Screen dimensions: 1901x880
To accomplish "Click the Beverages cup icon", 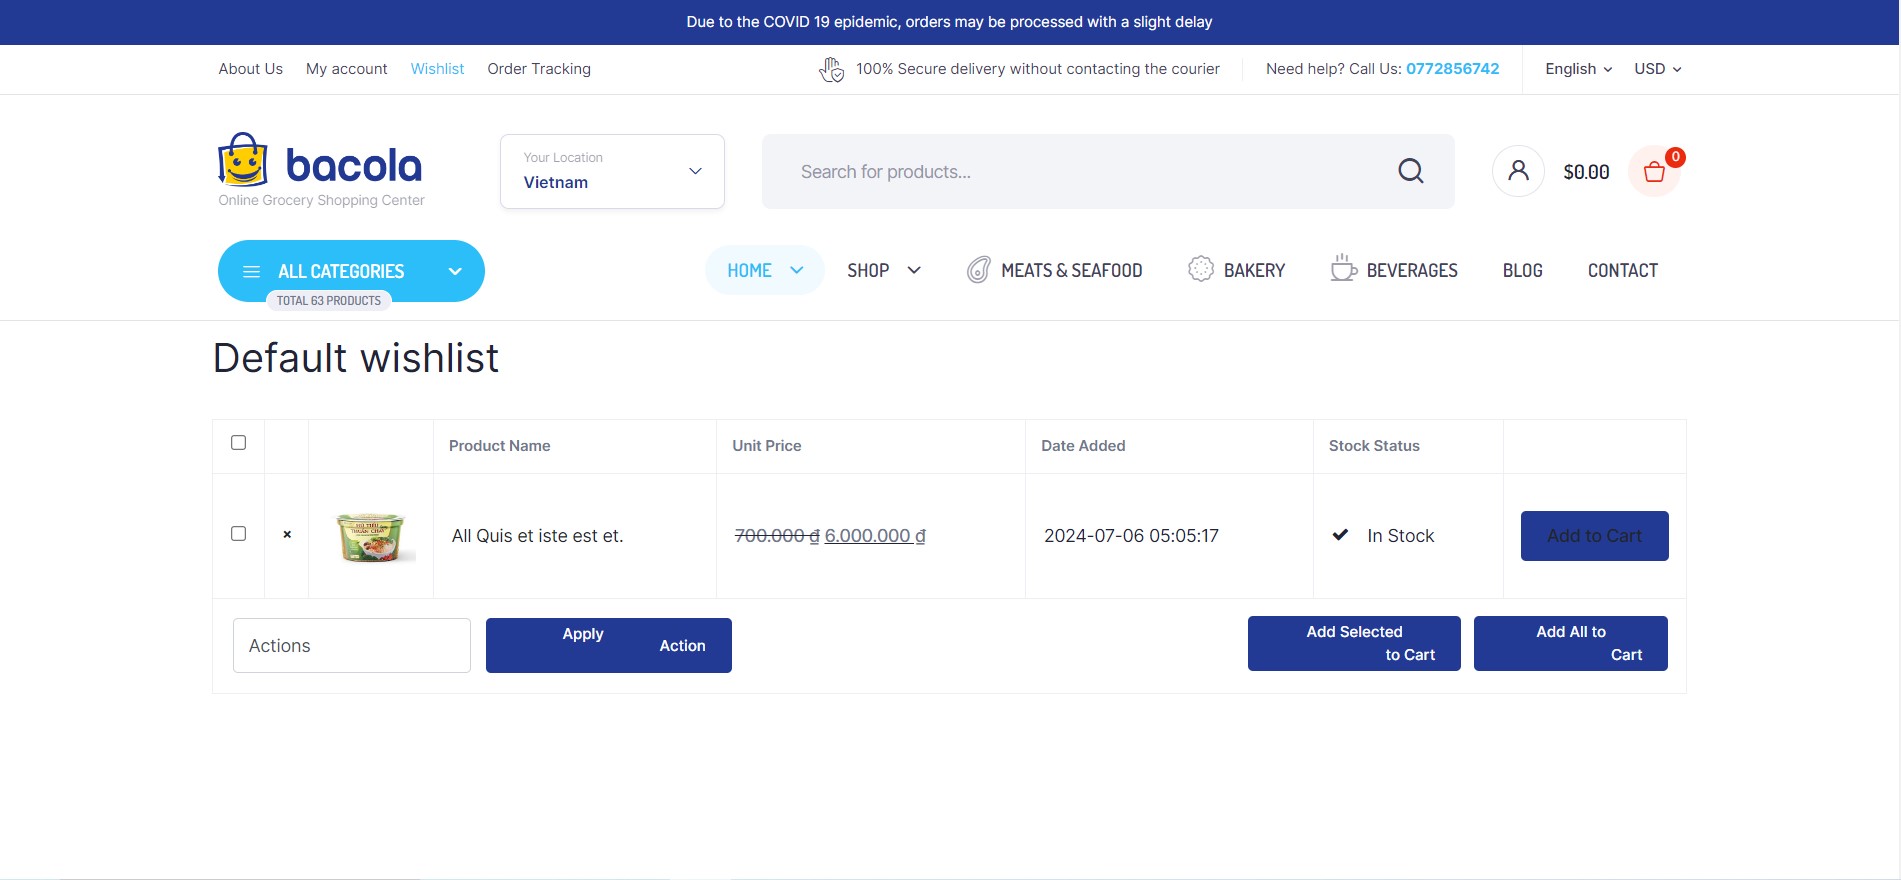I will 1343,269.
